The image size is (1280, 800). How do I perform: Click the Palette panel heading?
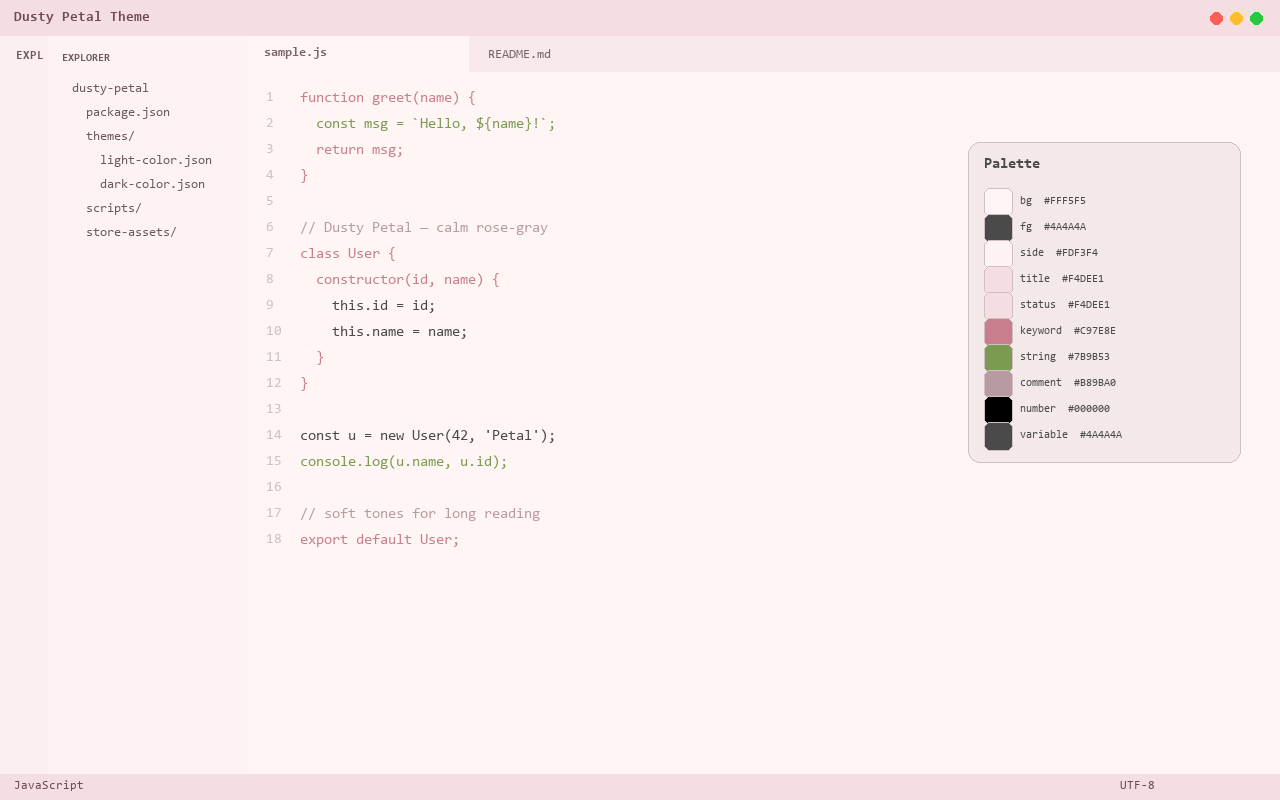1012,163
